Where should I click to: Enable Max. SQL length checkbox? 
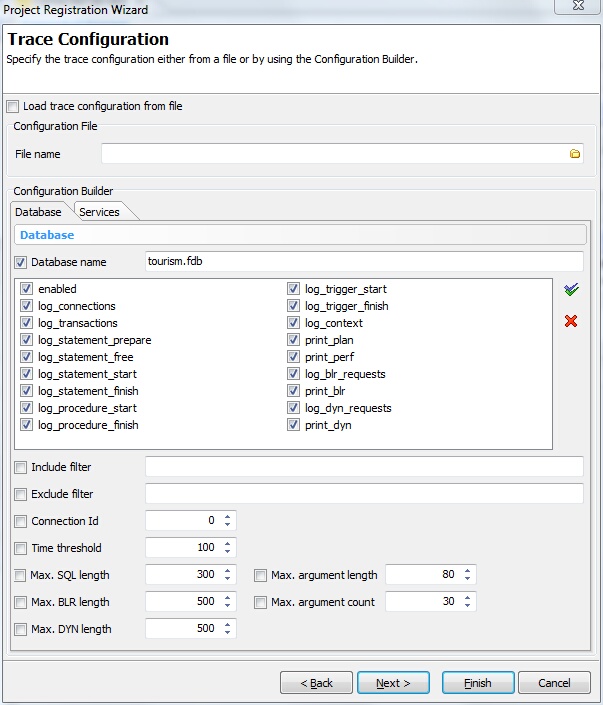click(x=20, y=576)
